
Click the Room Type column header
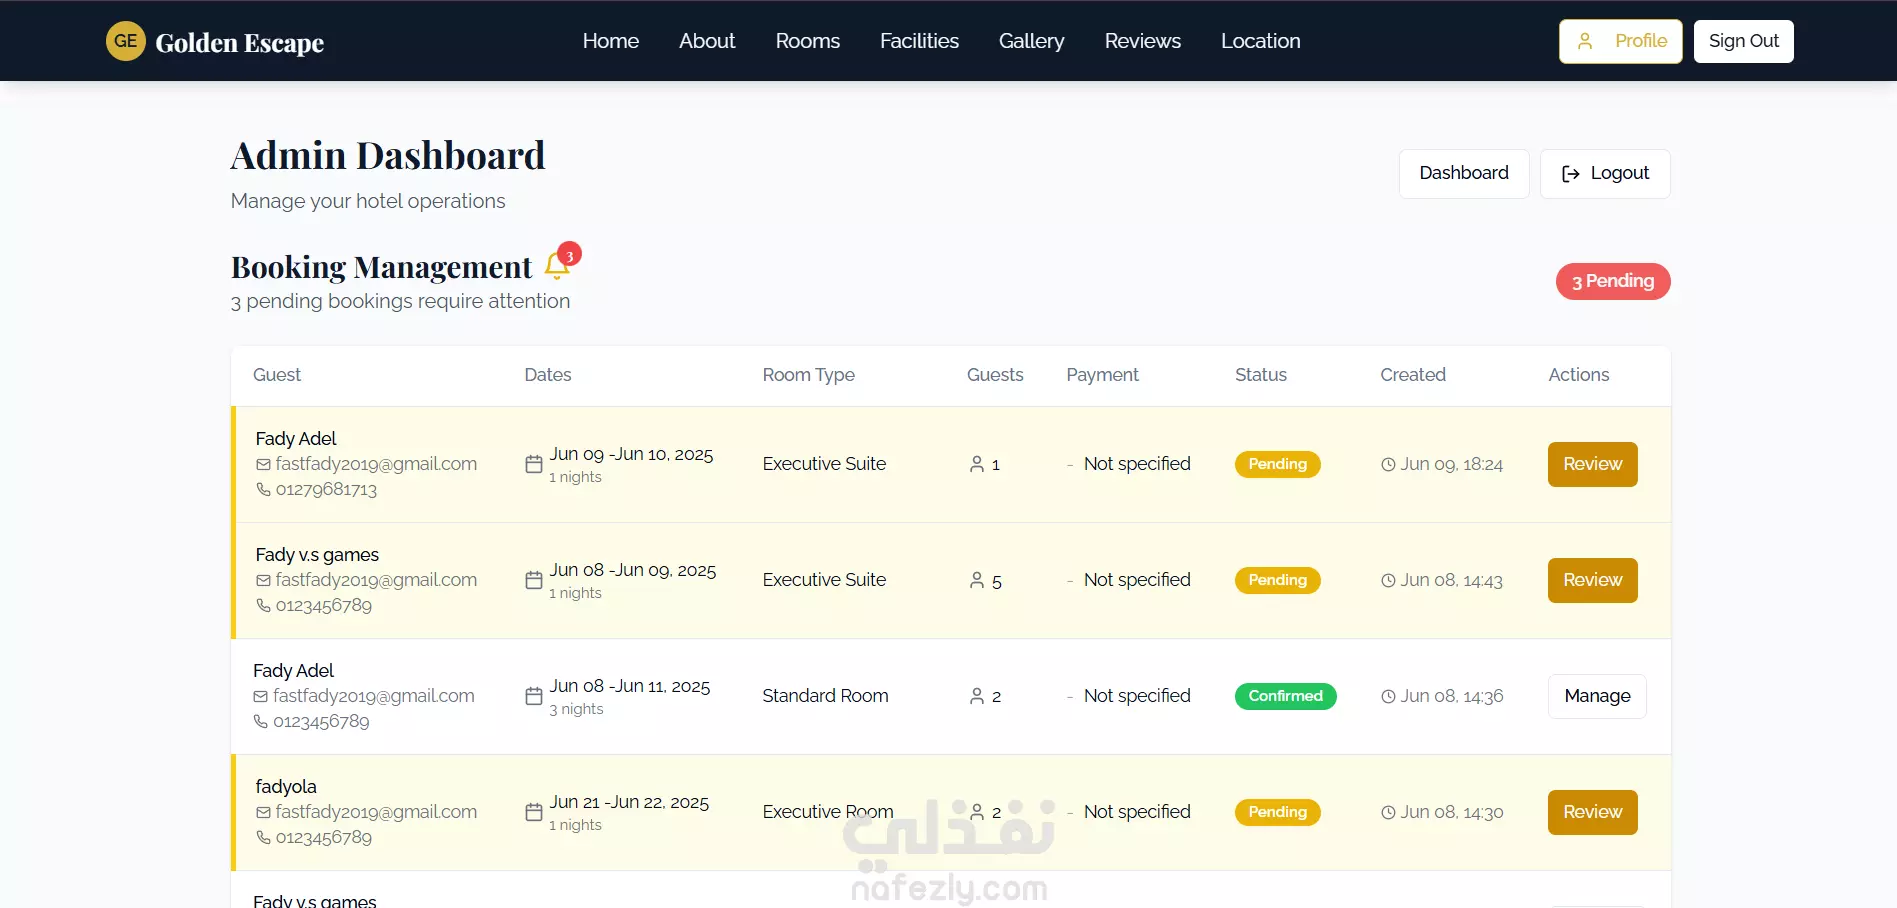point(809,375)
